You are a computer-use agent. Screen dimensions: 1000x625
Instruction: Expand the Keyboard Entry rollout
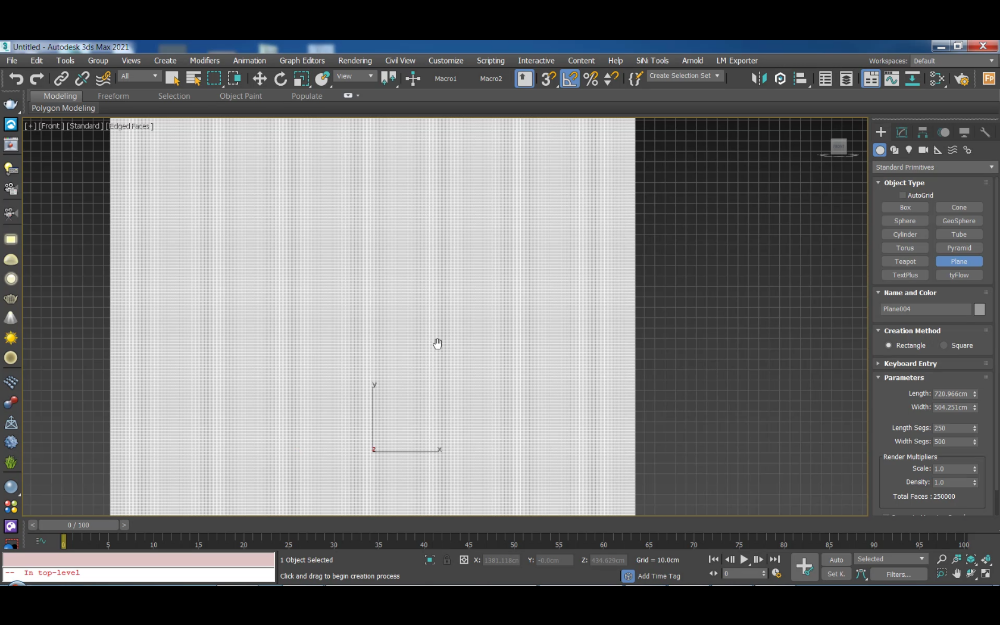910,363
